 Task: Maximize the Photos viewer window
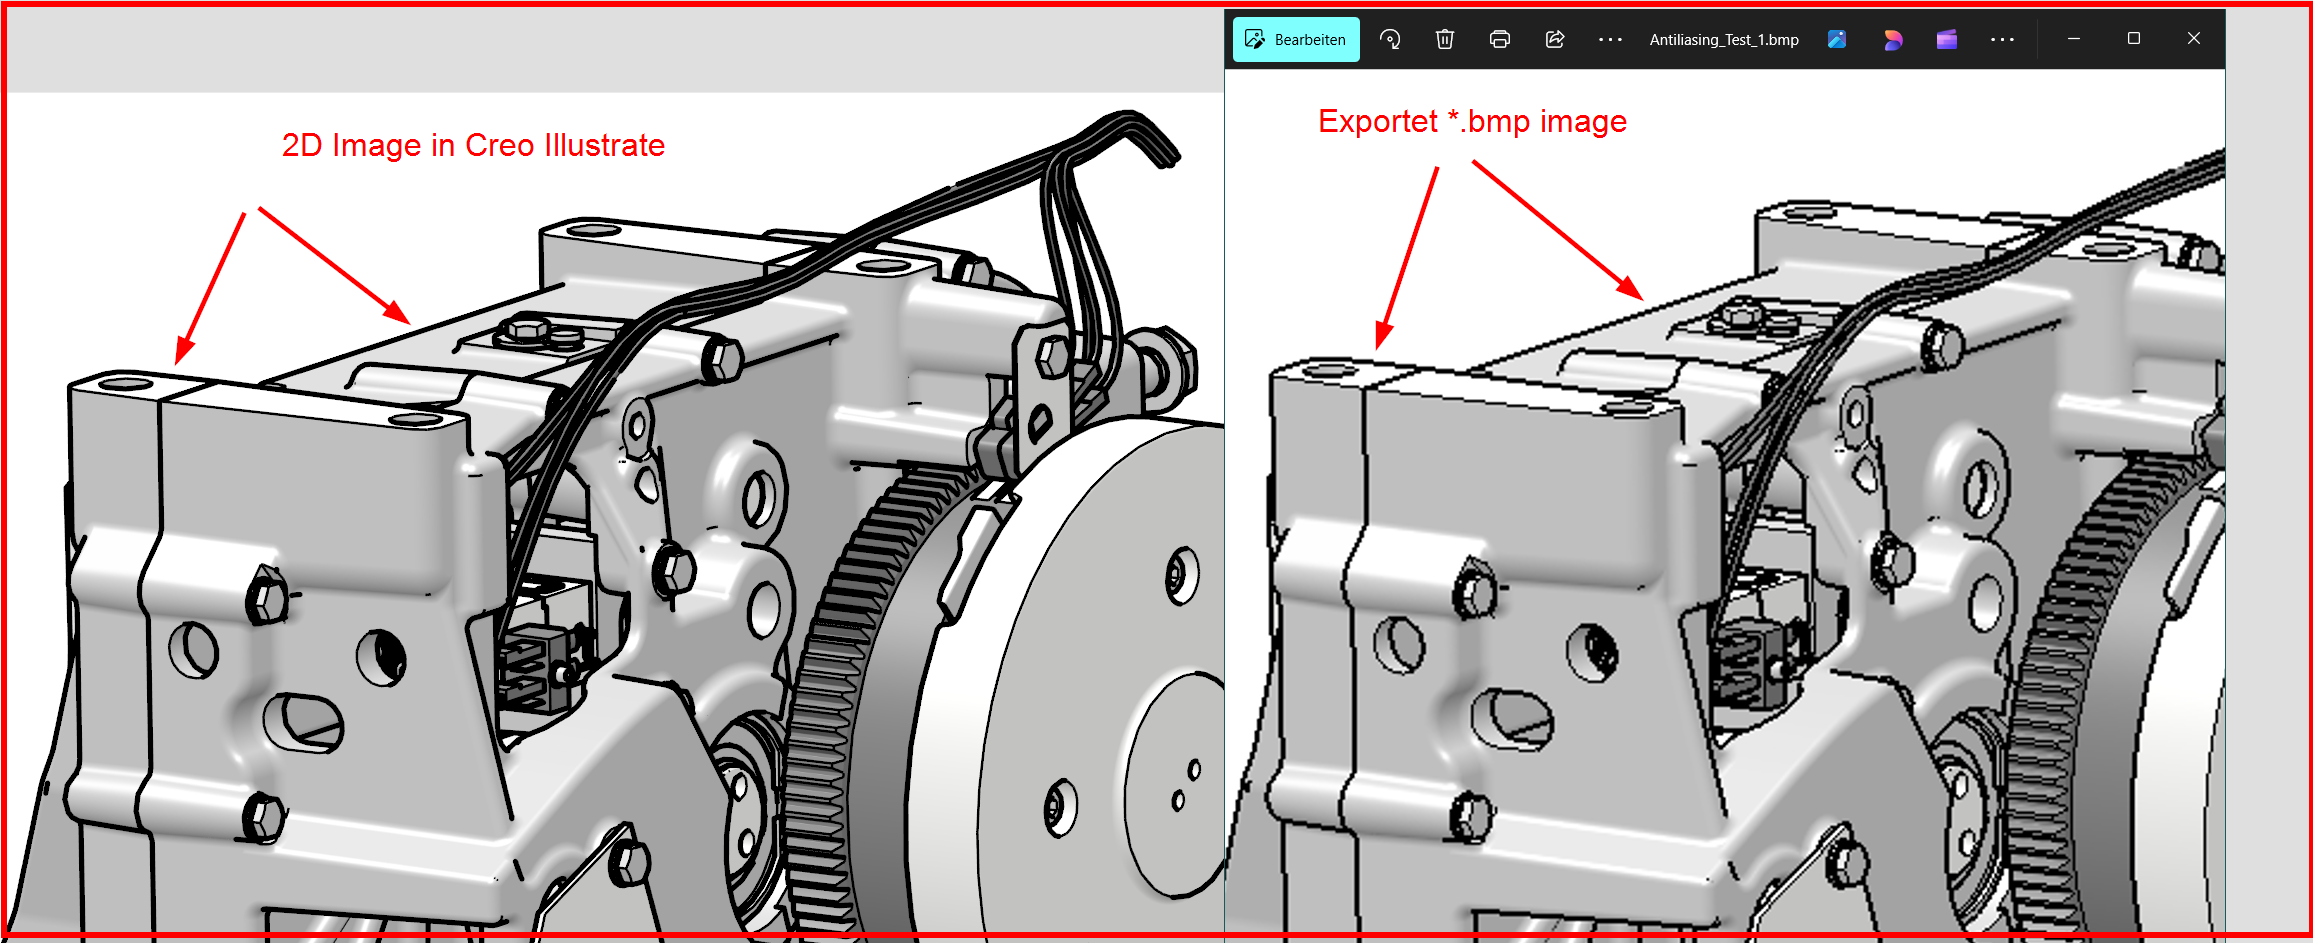[2135, 39]
